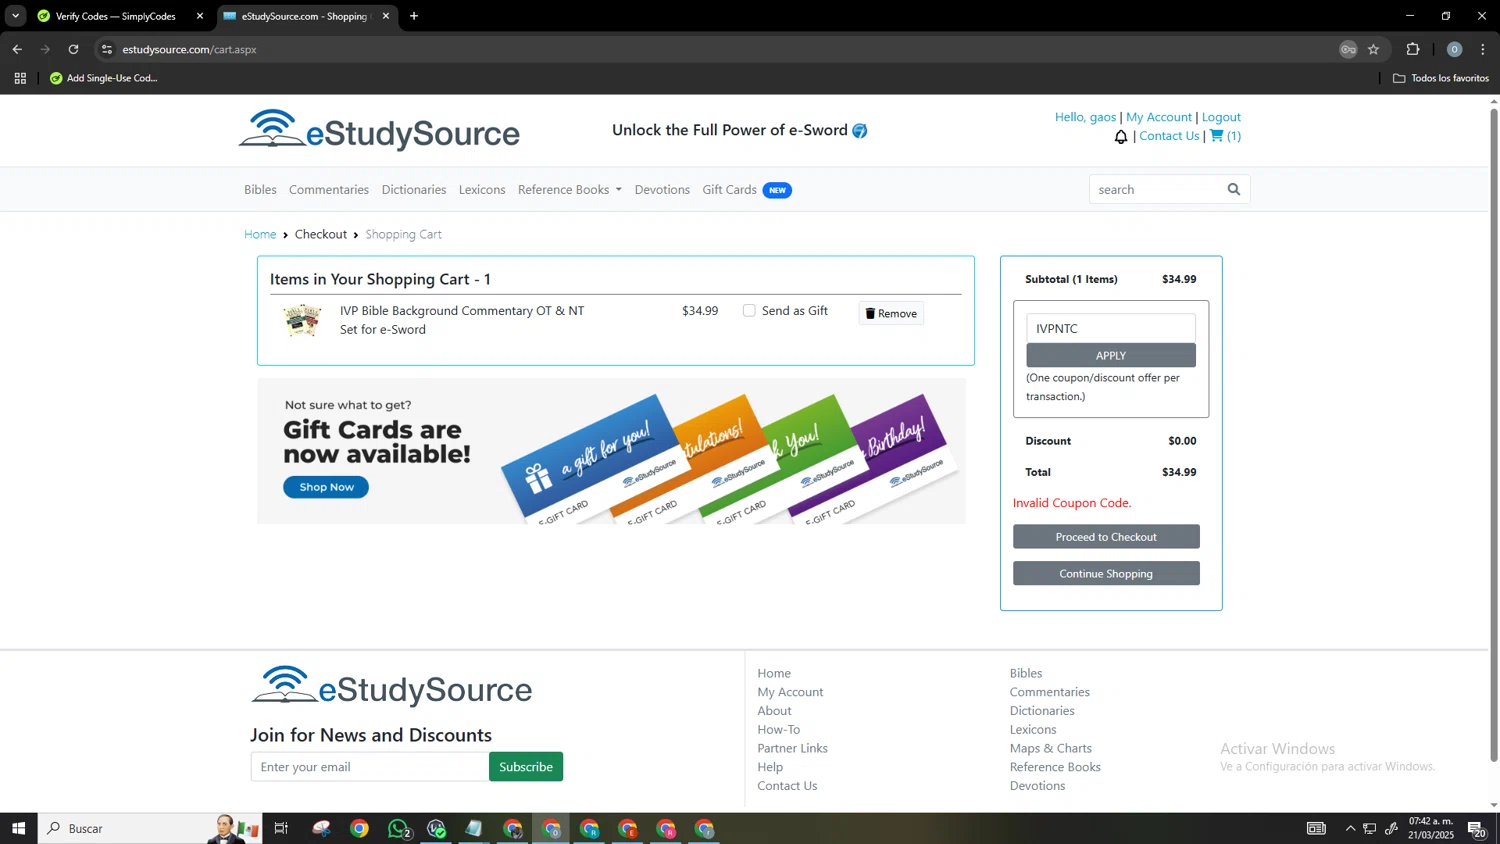
Task: Click Continue Shopping button
Action: point(1106,573)
